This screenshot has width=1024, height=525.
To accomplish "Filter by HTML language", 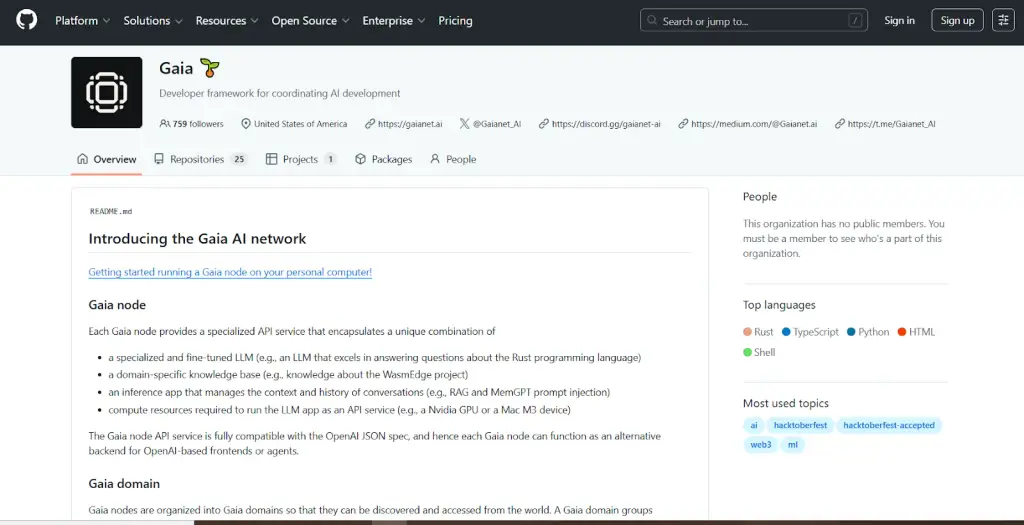I will point(921,332).
